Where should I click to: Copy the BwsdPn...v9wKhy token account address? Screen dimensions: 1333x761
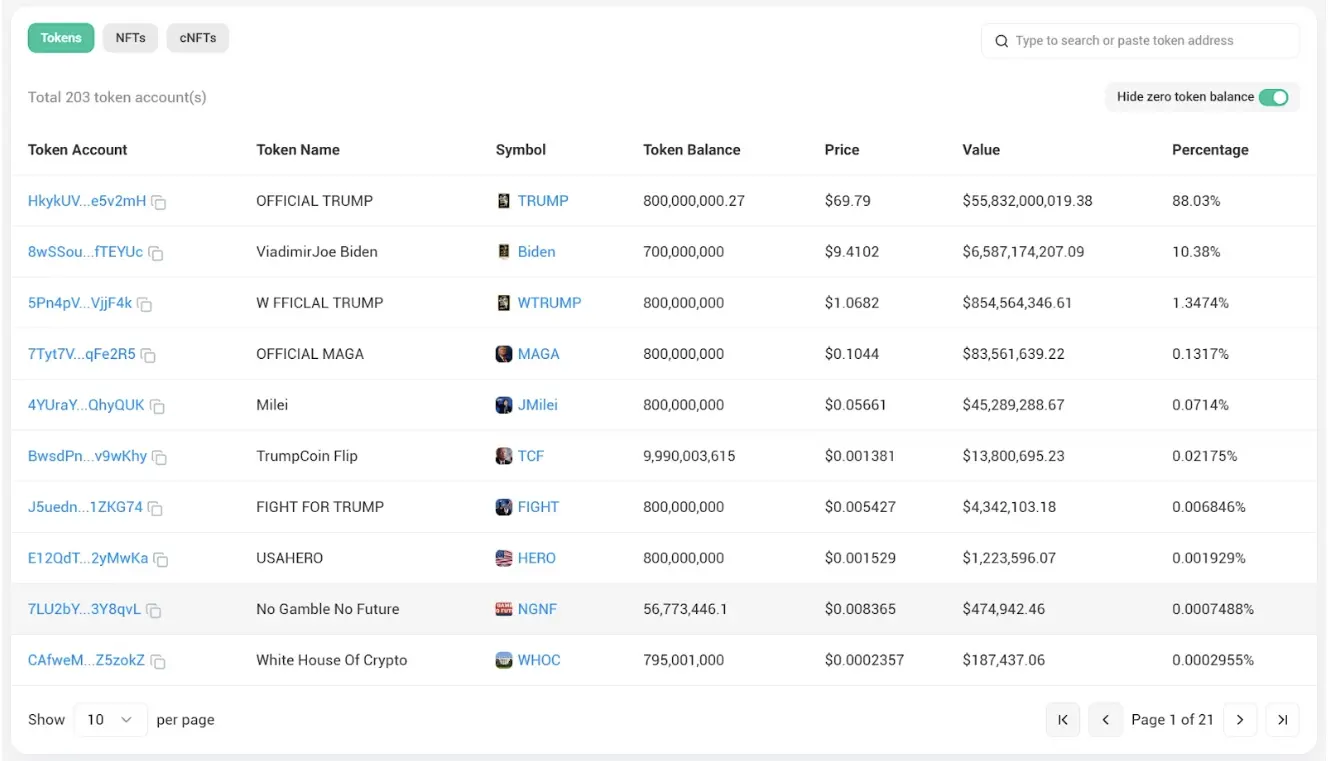pos(160,457)
